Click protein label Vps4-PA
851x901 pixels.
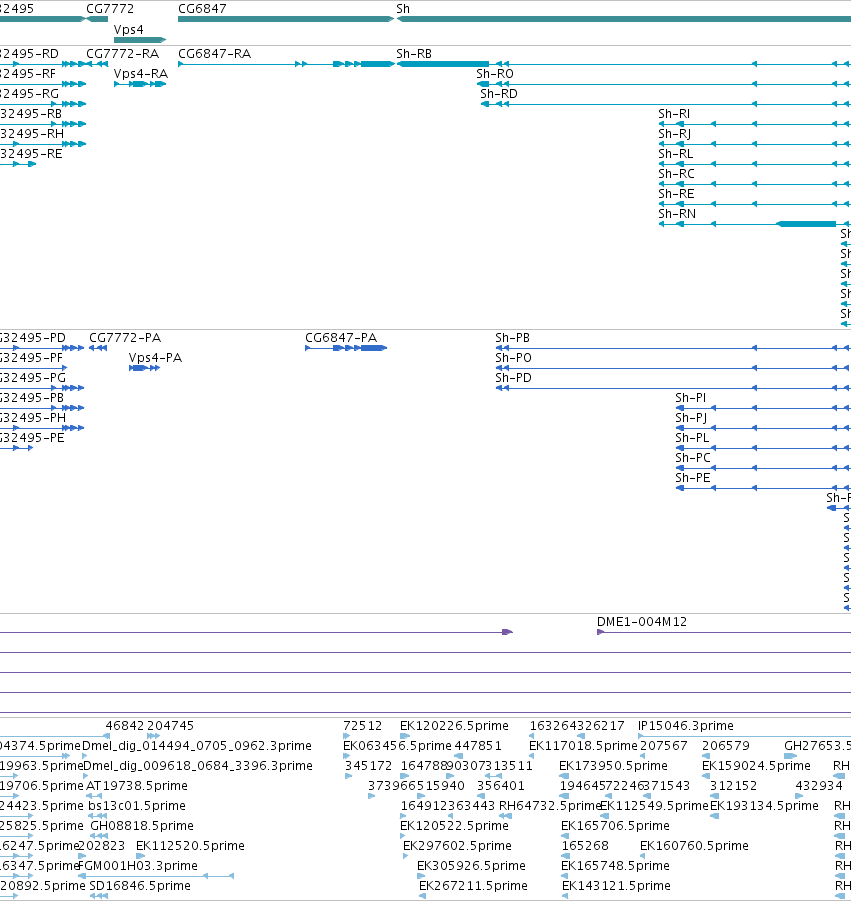(x=155, y=357)
